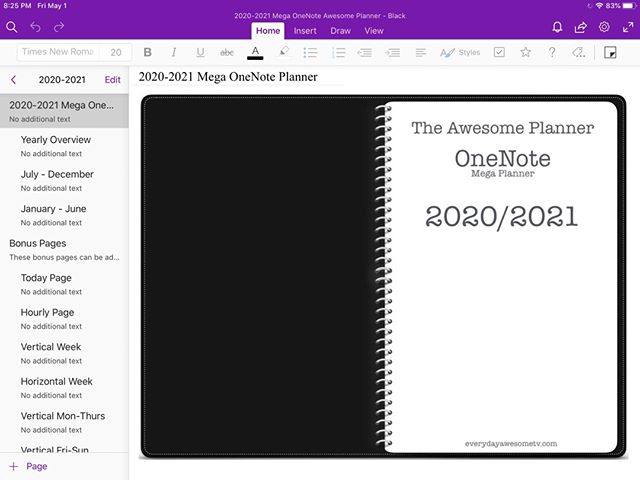The image size is (640, 480).
Task: Insert a numbered list
Action: point(338,52)
